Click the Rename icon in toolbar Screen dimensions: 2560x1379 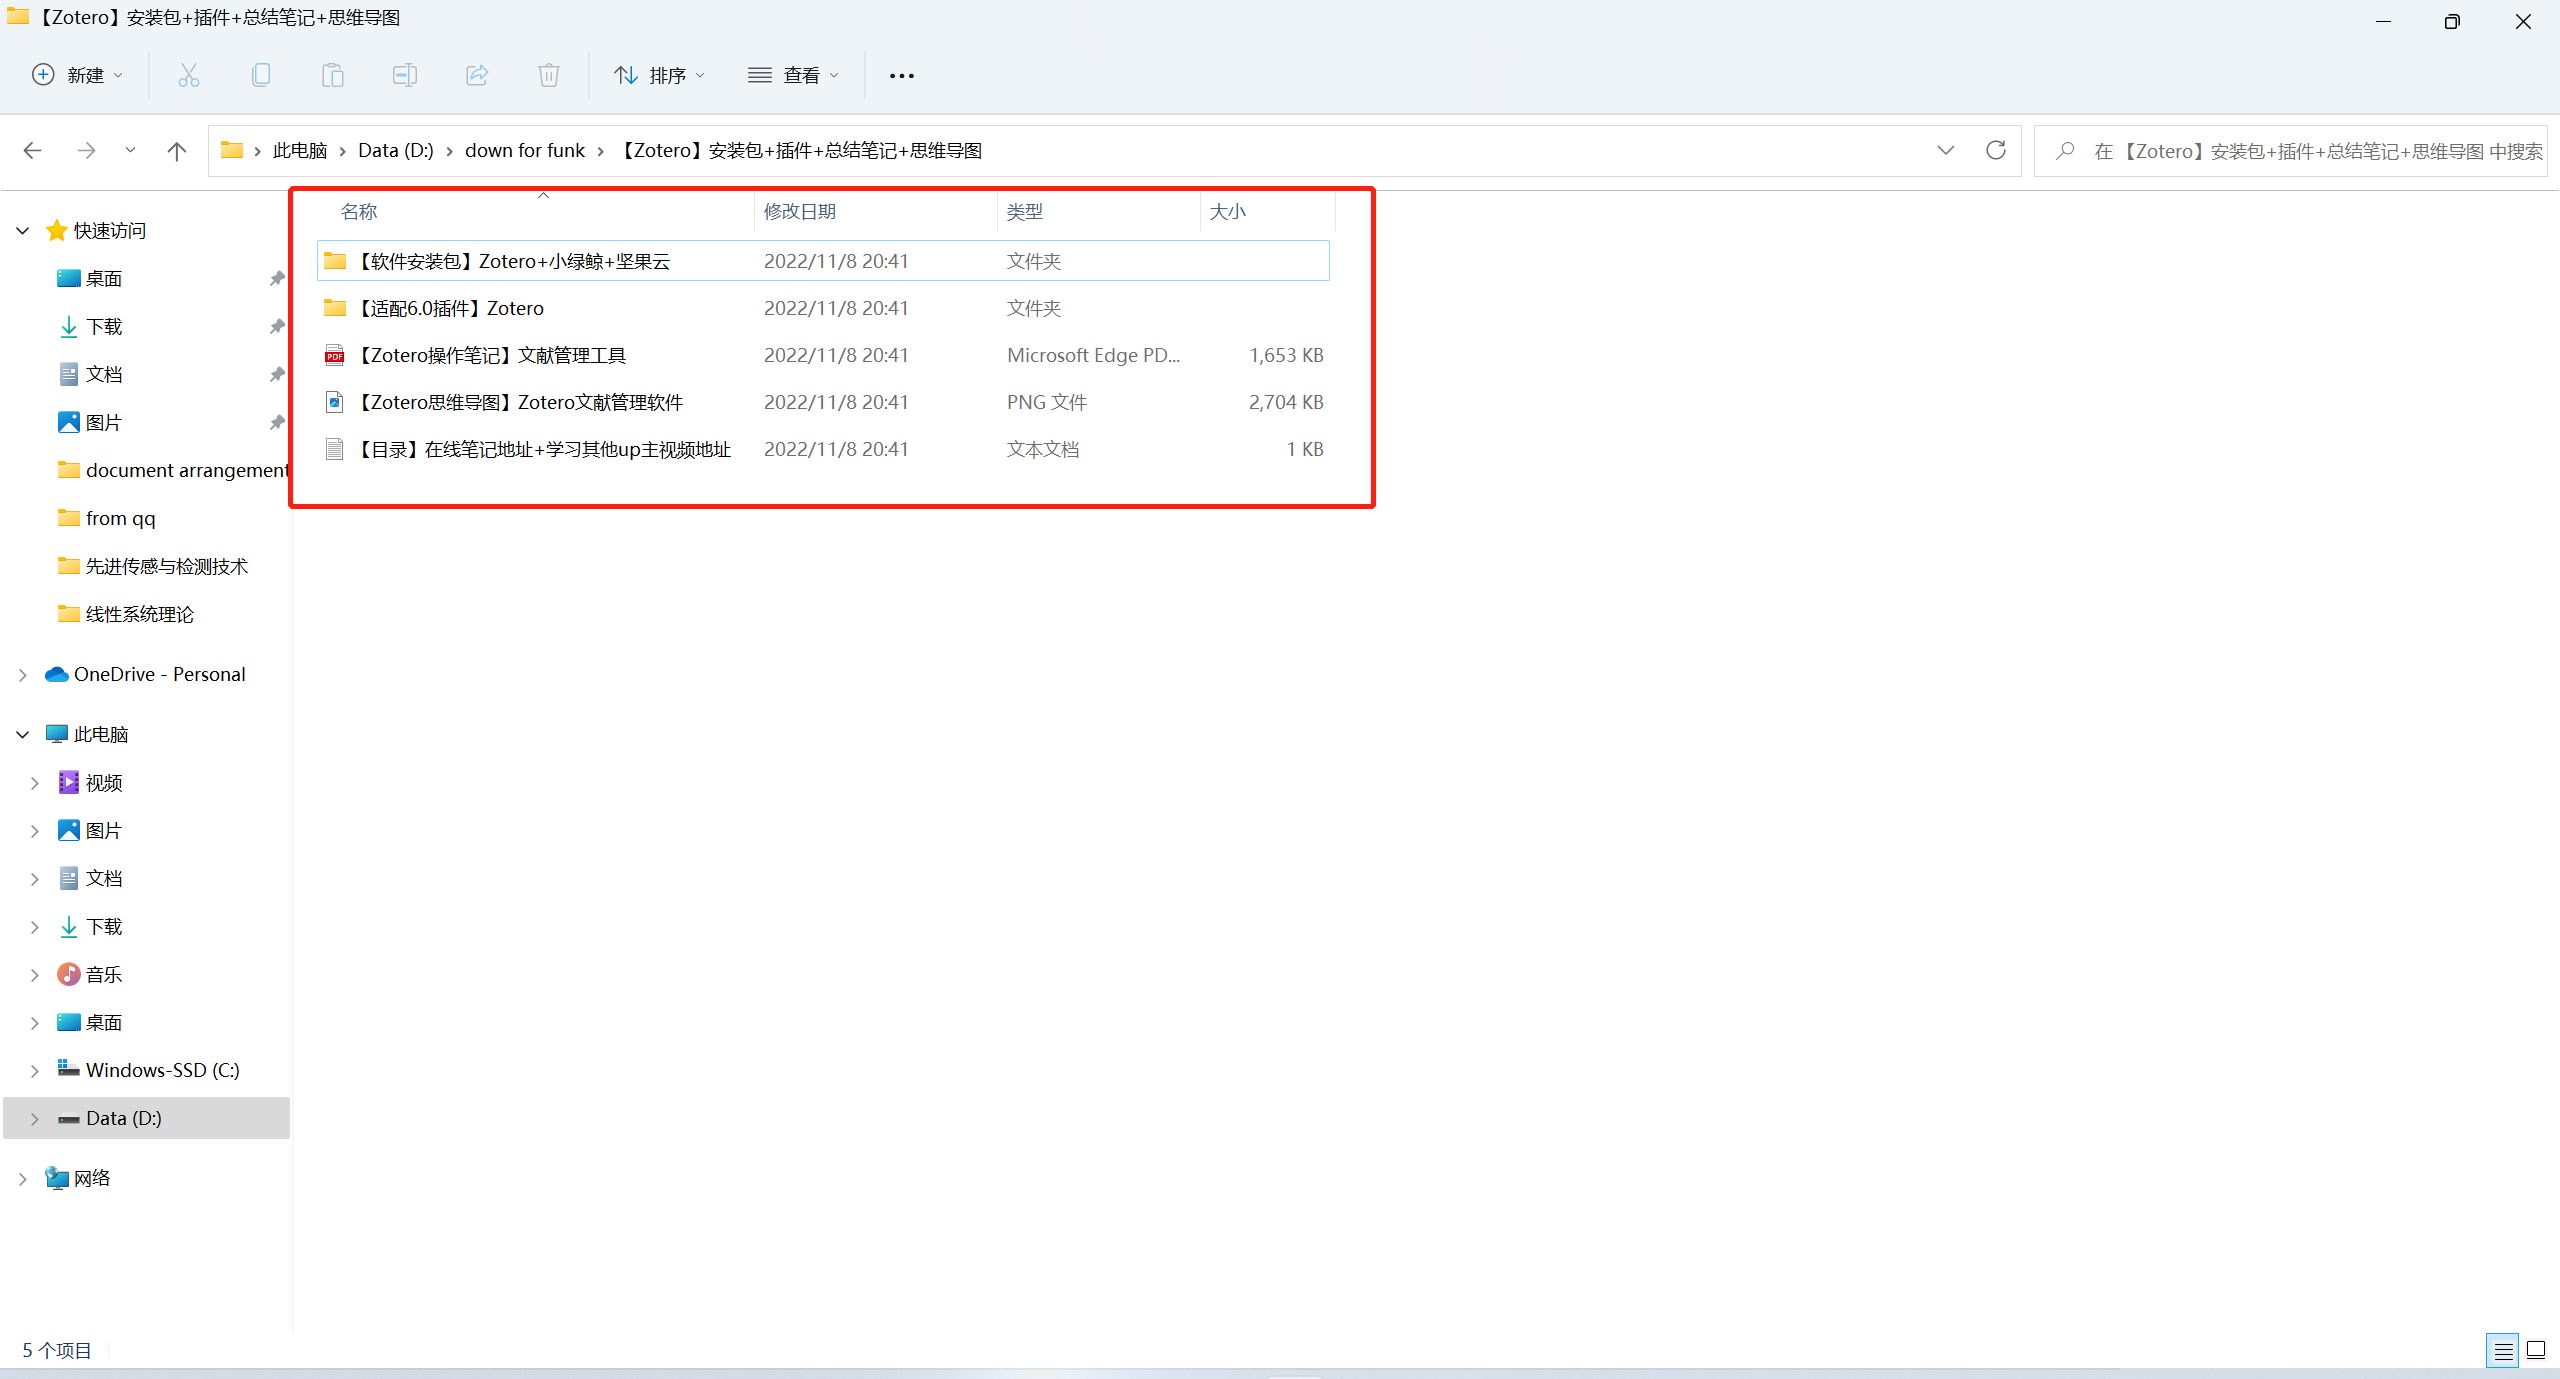[405, 75]
